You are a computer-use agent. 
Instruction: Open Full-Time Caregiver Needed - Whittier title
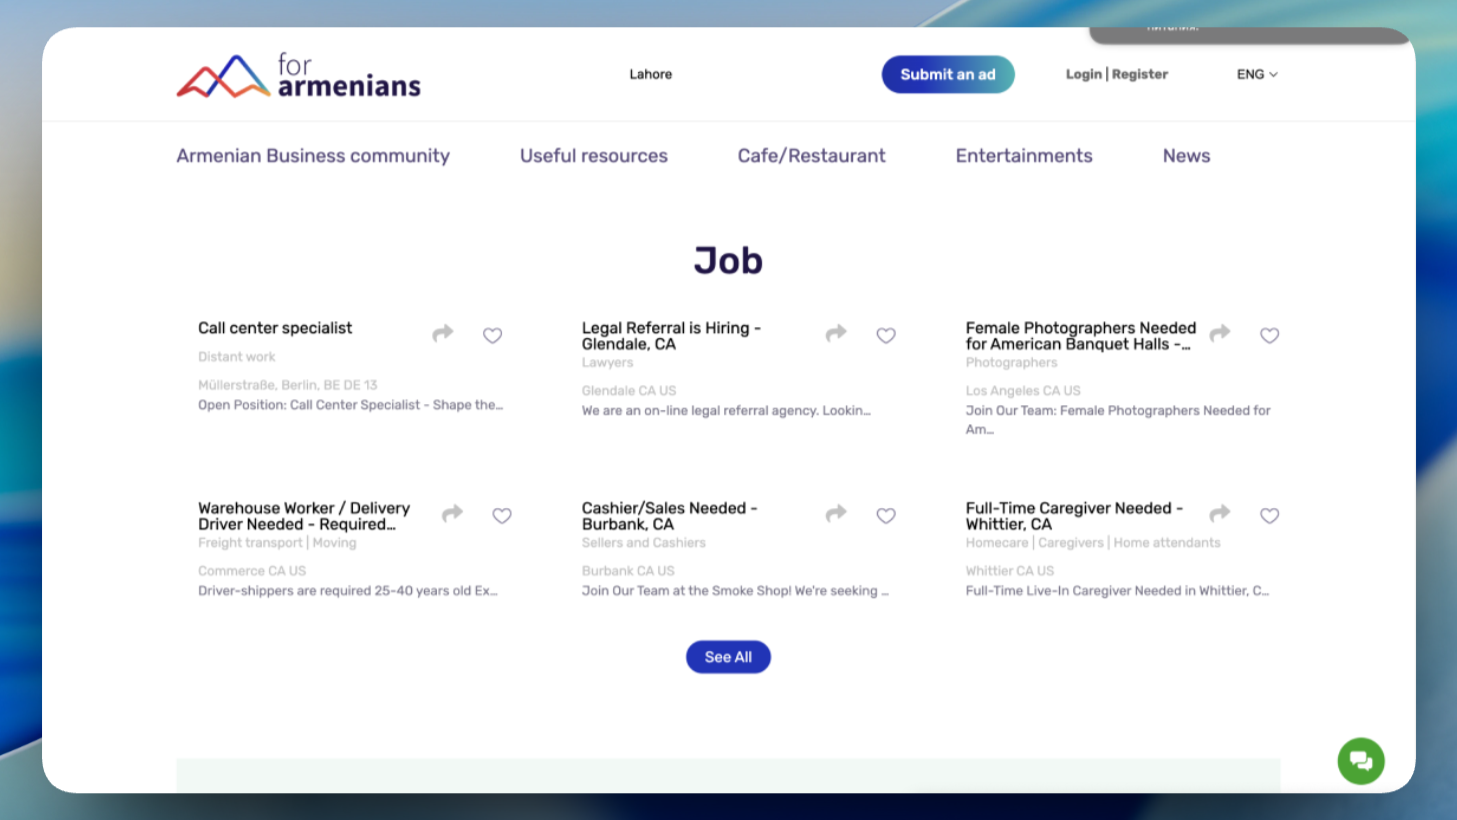[x=1075, y=516]
